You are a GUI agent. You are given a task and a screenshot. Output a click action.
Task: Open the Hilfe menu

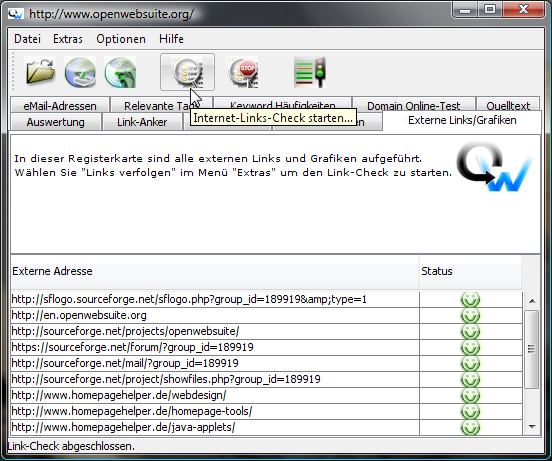pos(171,39)
